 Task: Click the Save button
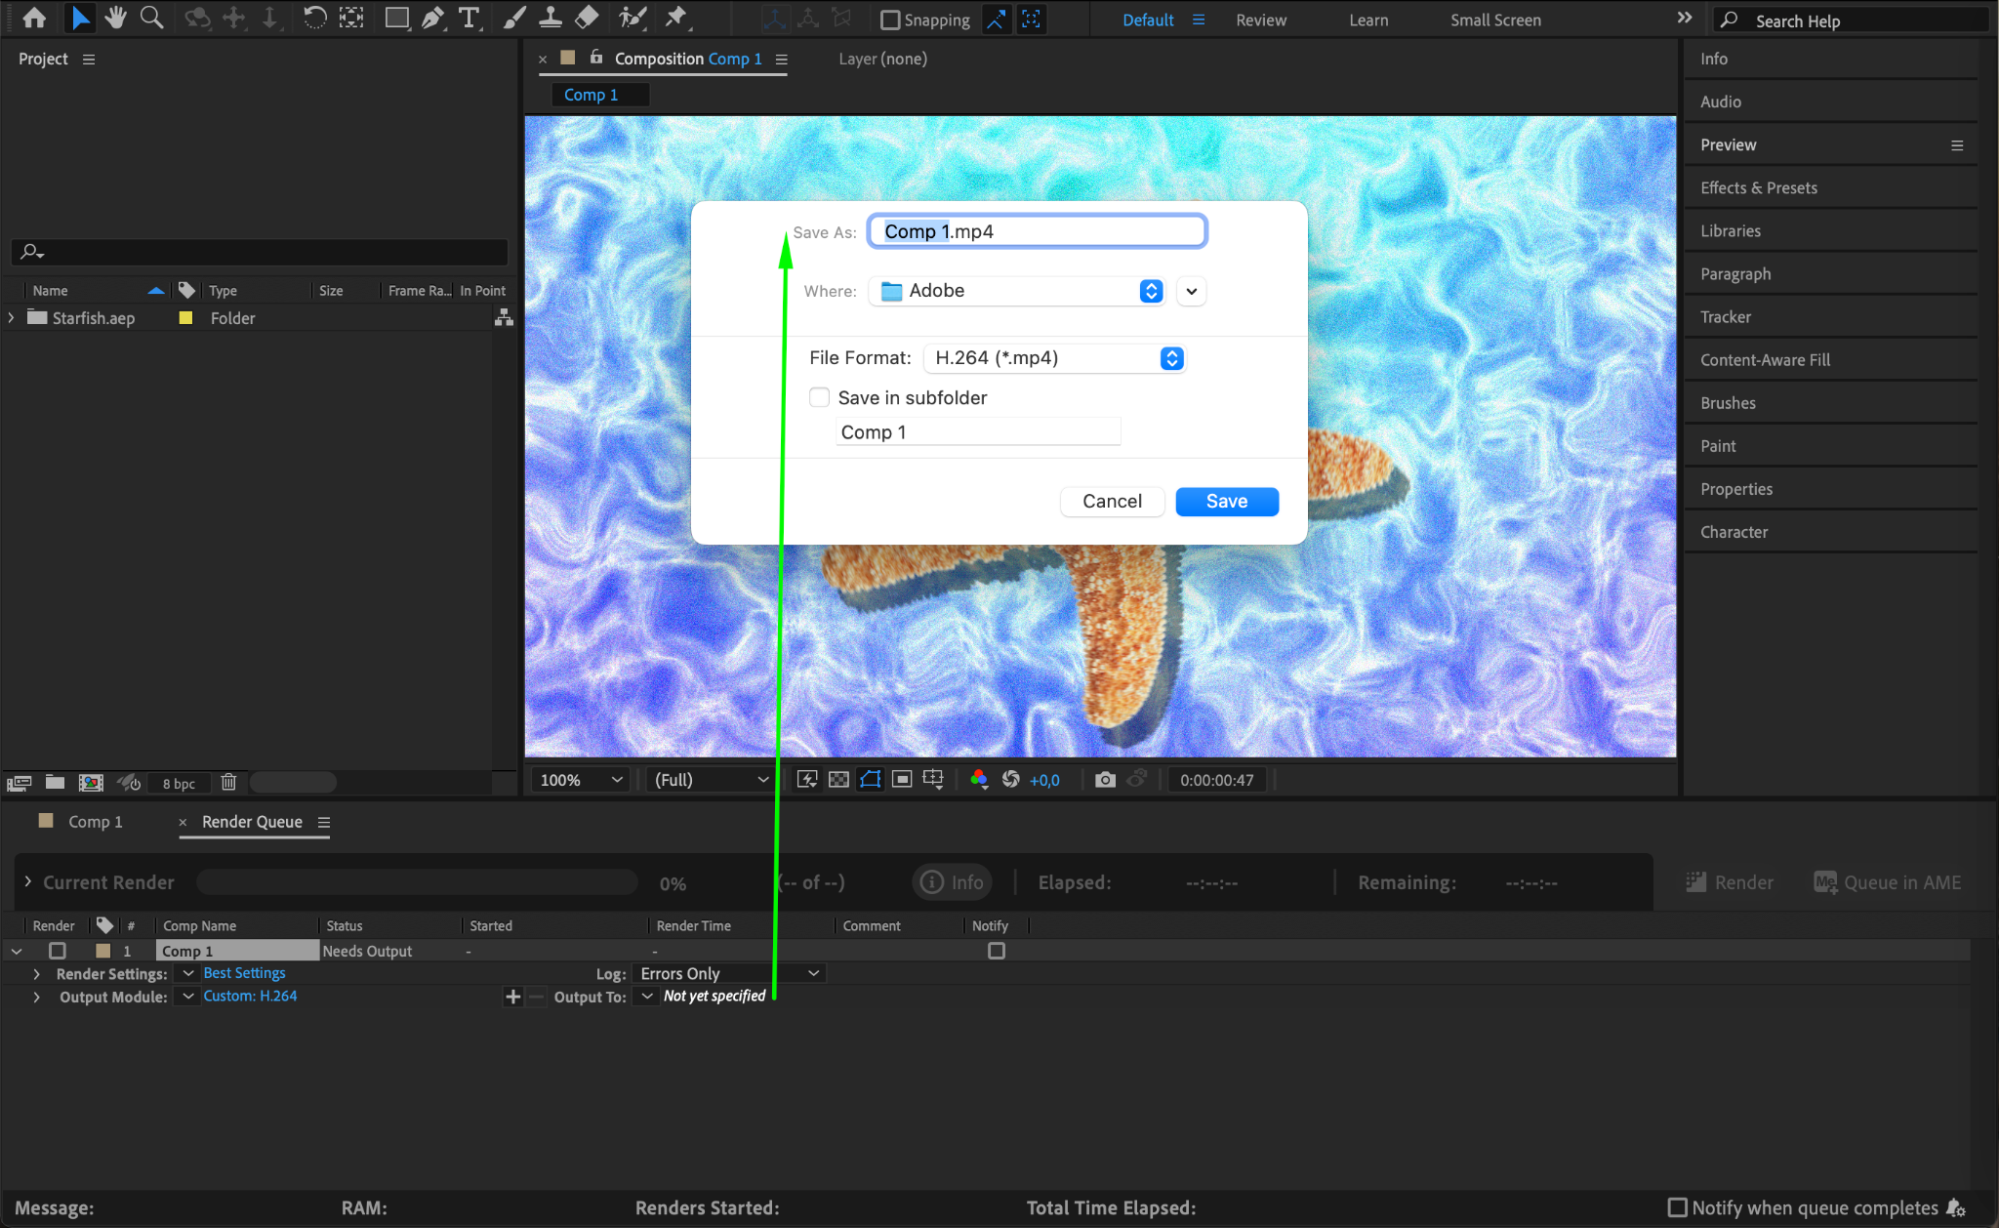coord(1226,501)
